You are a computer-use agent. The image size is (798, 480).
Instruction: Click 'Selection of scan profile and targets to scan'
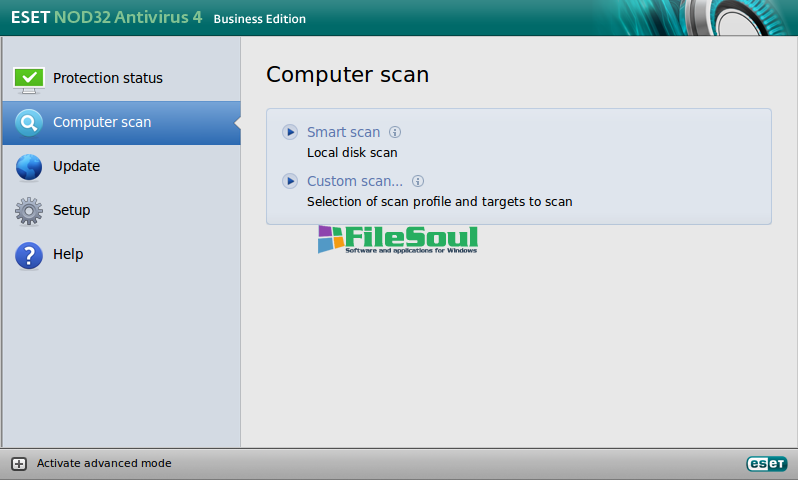click(x=440, y=202)
